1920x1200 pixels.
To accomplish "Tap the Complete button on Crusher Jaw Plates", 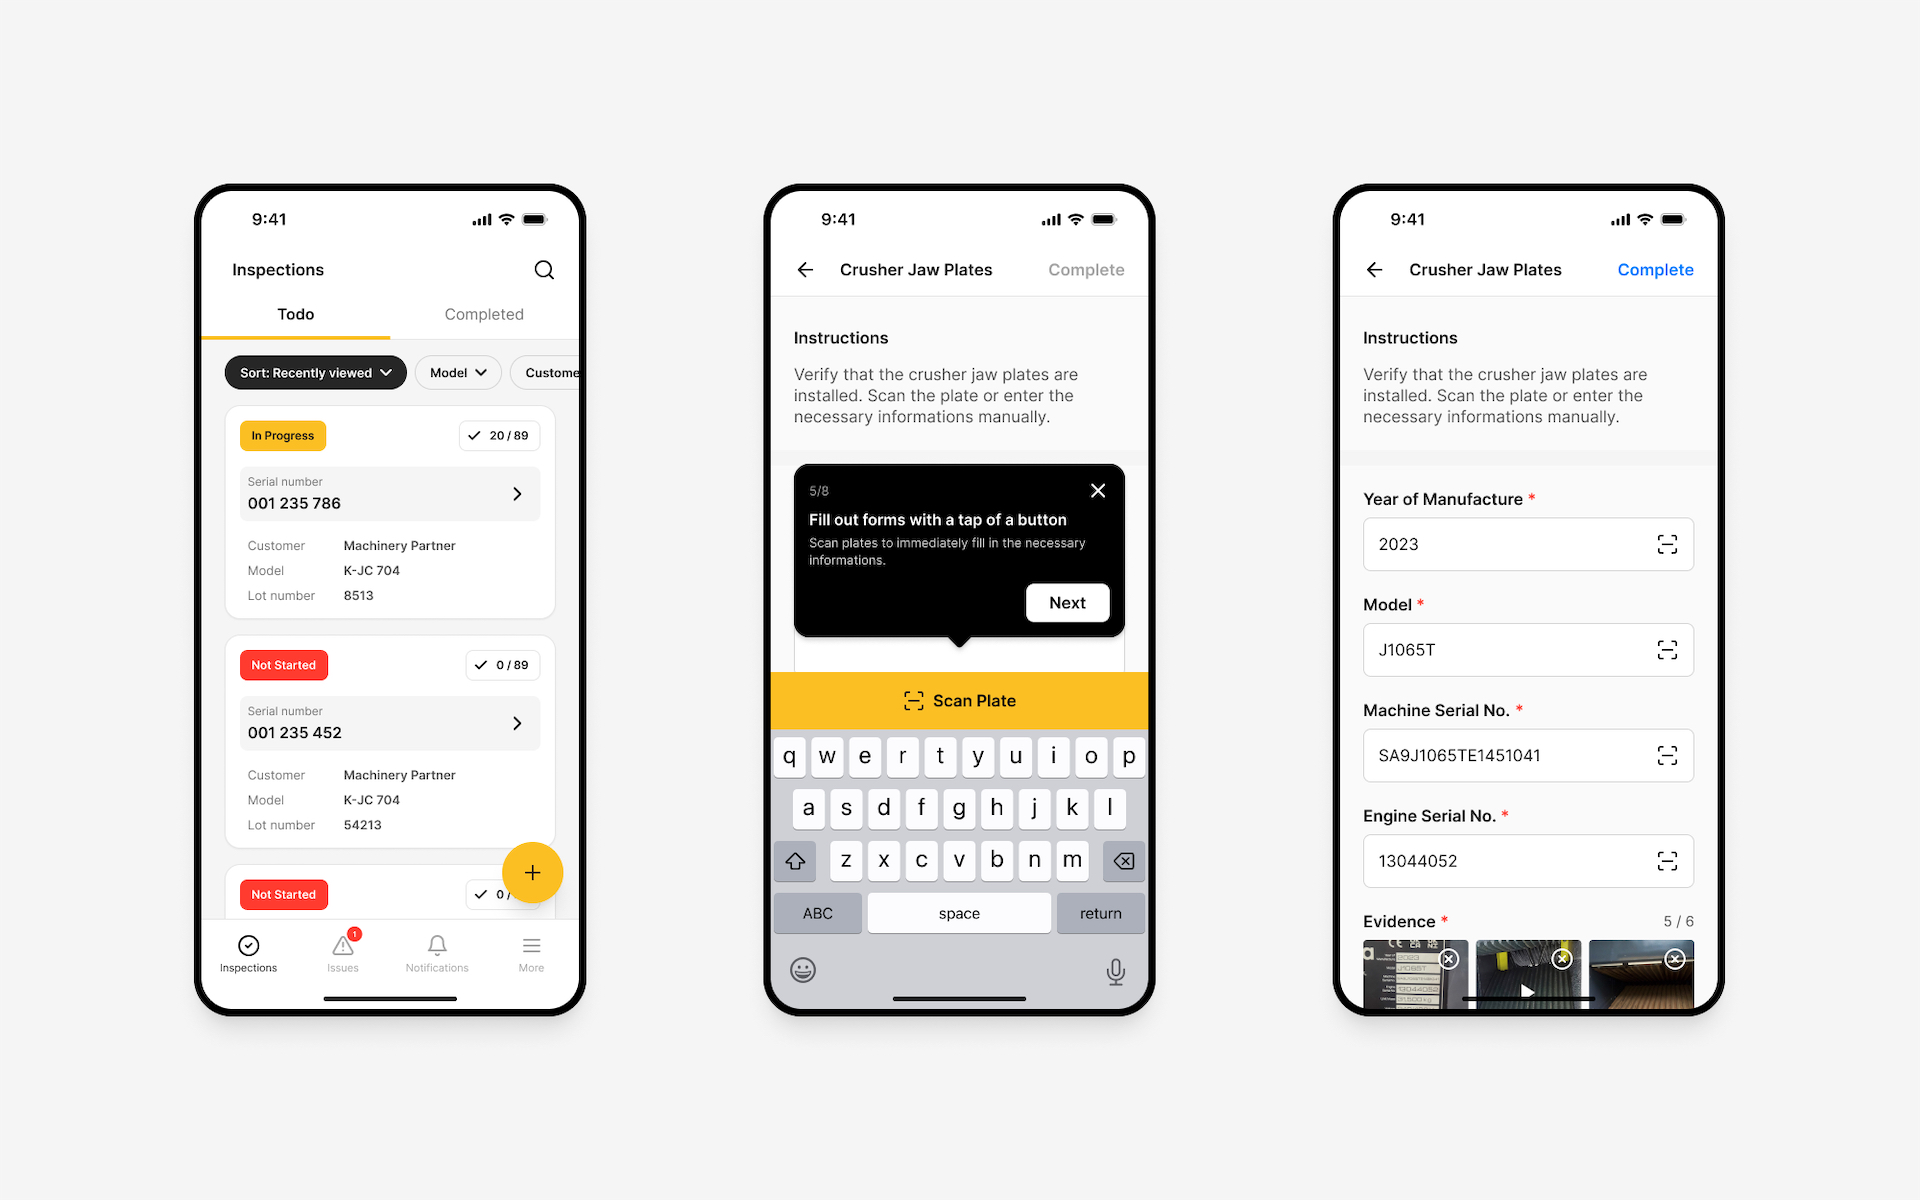I will [1655, 270].
